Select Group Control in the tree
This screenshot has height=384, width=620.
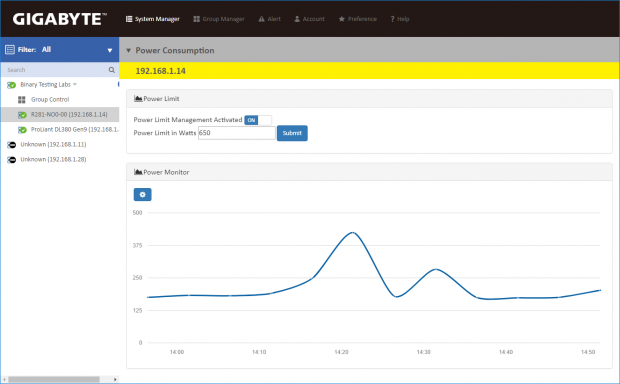(50, 100)
